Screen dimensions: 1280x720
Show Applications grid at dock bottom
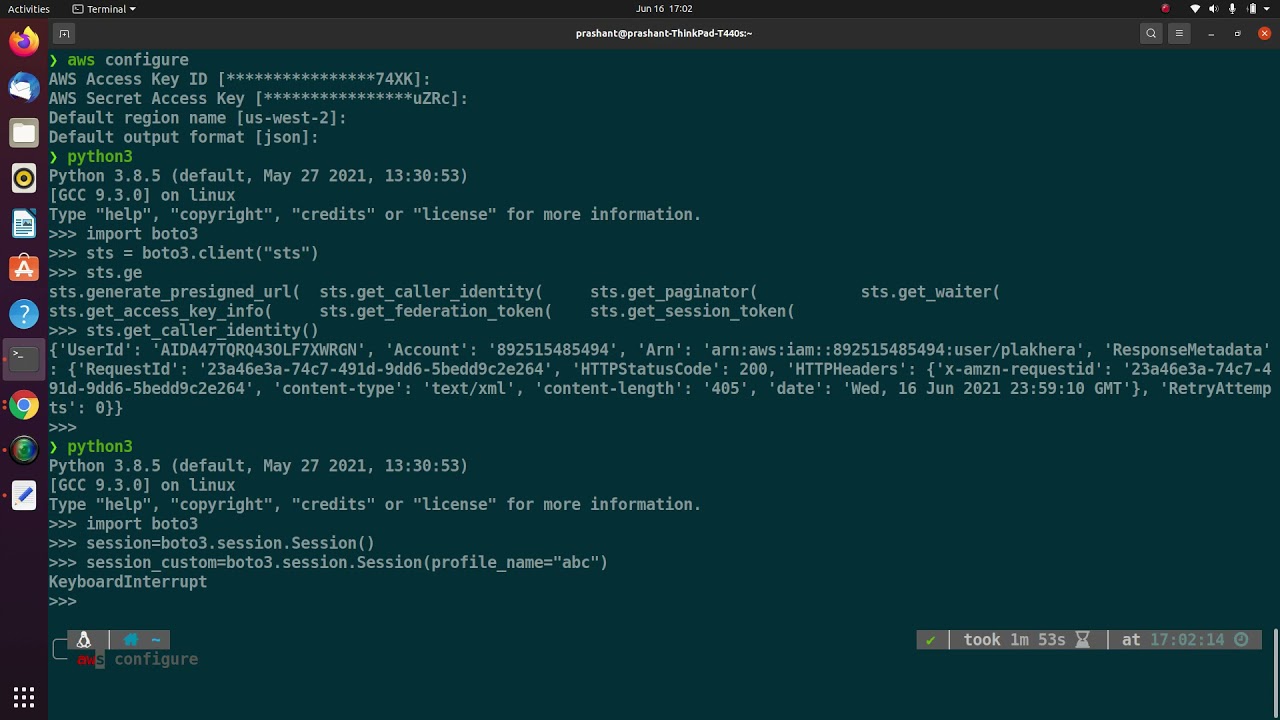click(x=24, y=697)
